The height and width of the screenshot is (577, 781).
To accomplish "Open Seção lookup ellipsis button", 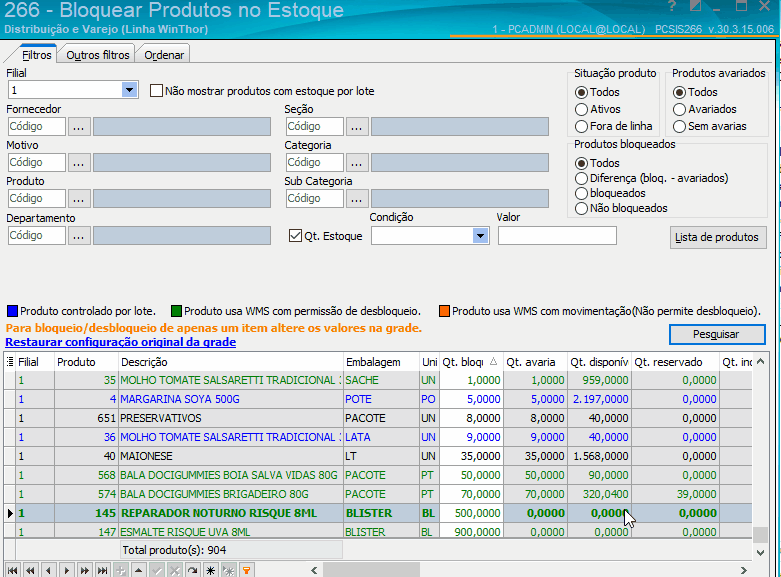I will coord(357,127).
